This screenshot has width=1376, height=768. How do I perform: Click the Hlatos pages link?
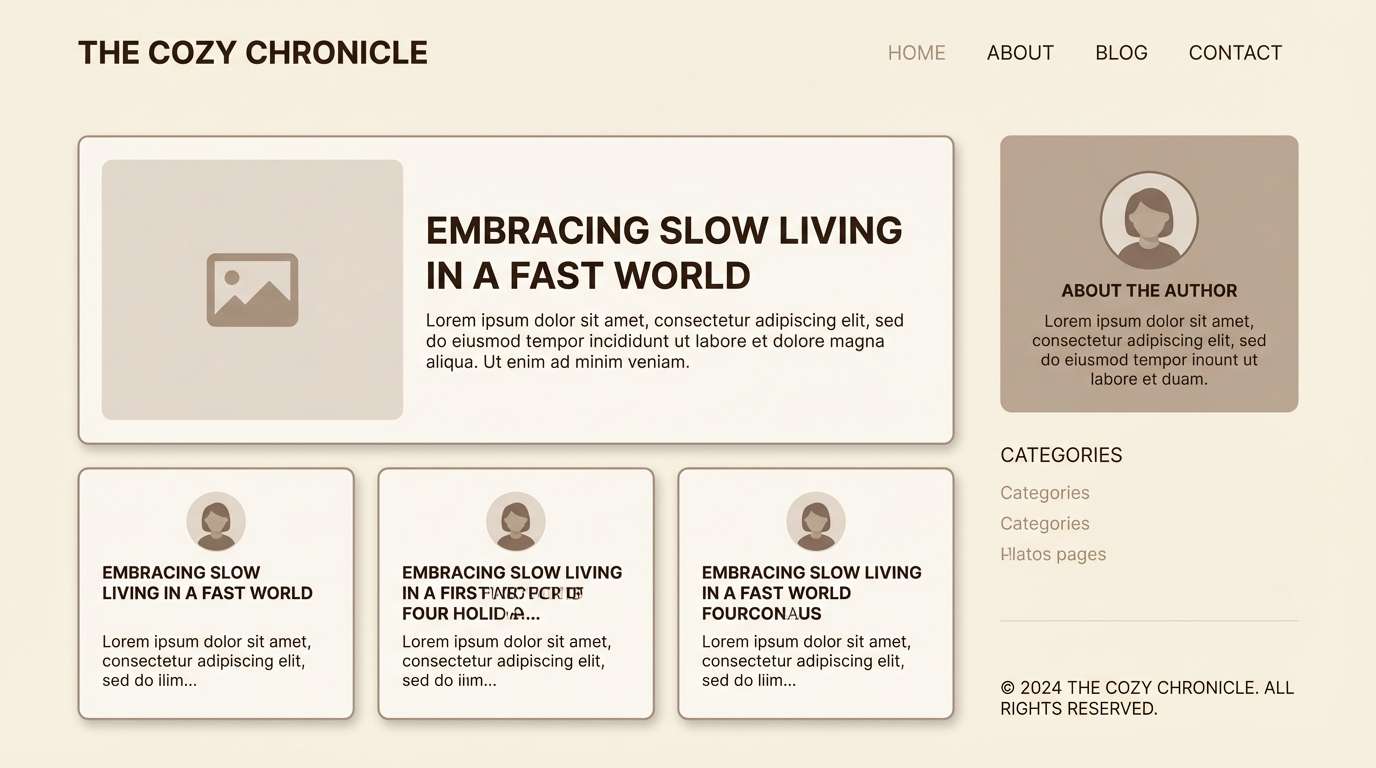tap(1053, 553)
